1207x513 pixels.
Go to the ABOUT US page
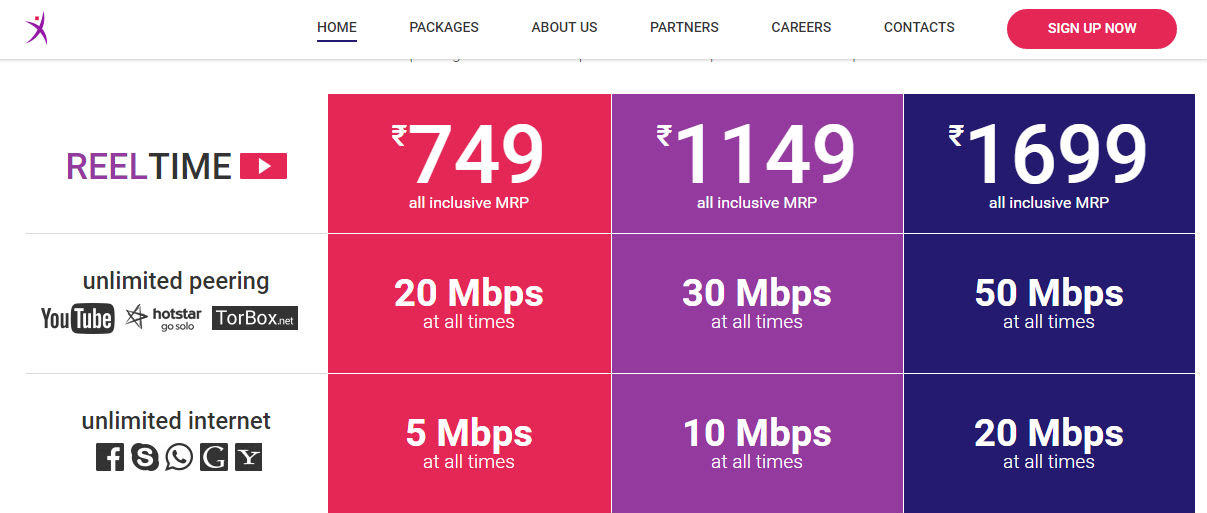pos(564,28)
